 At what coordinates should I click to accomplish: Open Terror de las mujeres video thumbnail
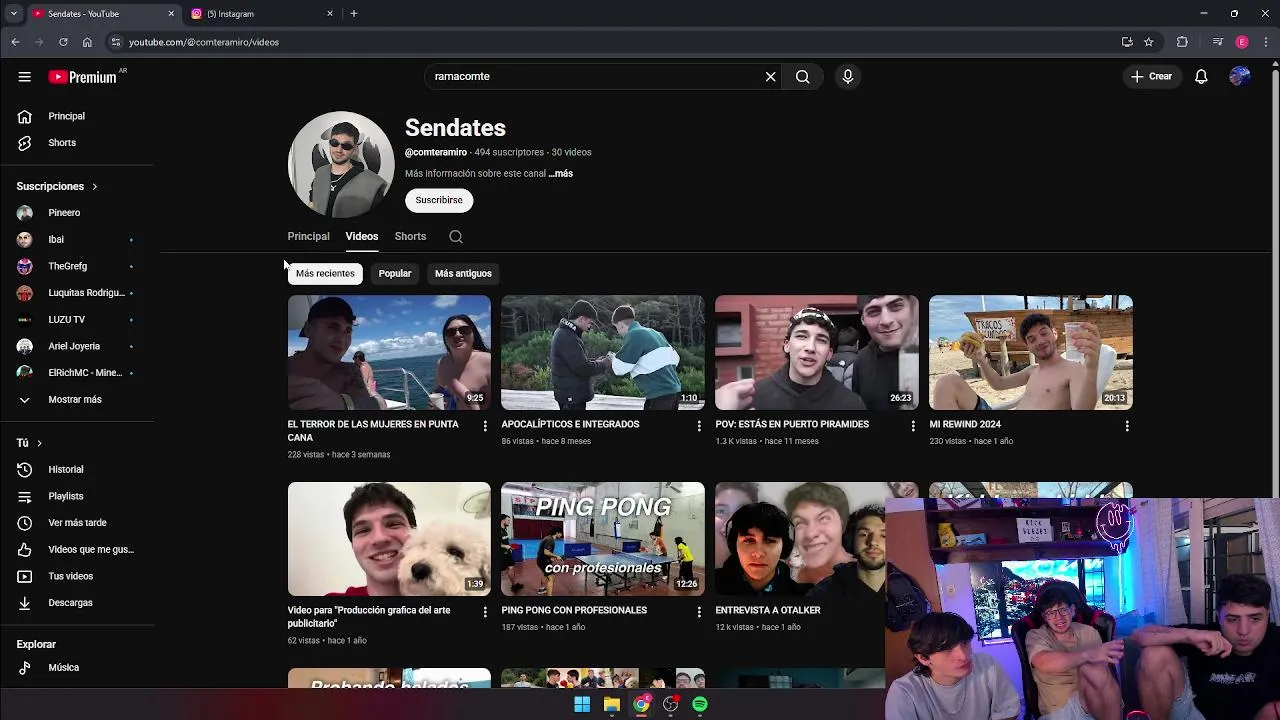(389, 352)
